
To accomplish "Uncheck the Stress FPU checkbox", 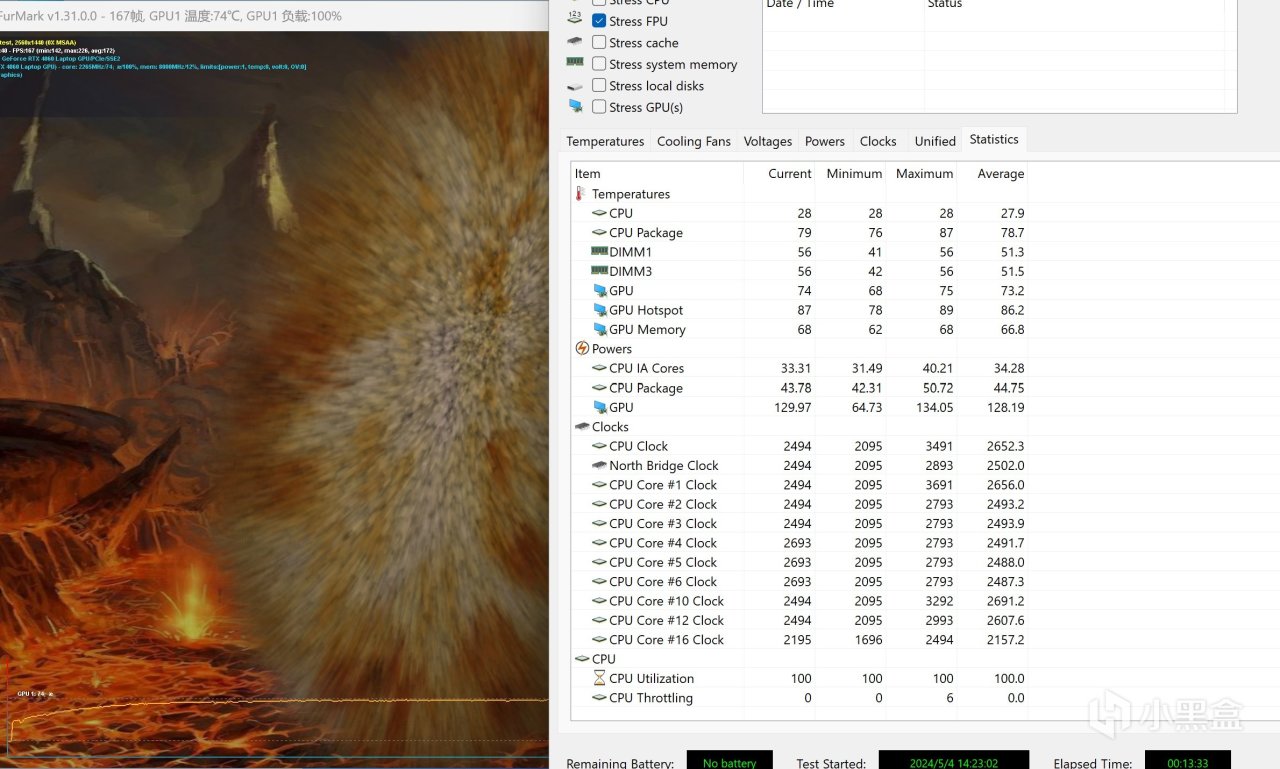I will pyautogui.click(x=599, y=20).
